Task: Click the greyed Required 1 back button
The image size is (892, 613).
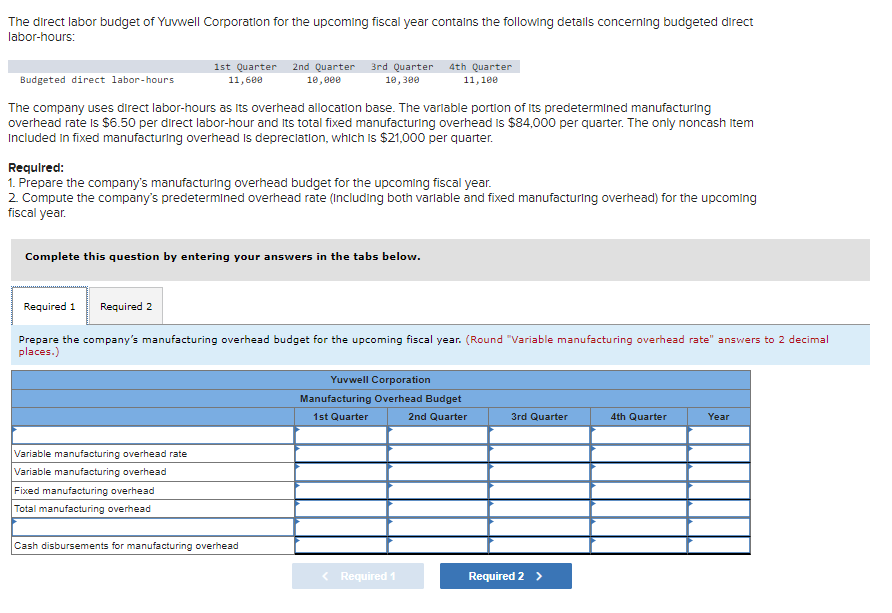Action: (358, 576)
